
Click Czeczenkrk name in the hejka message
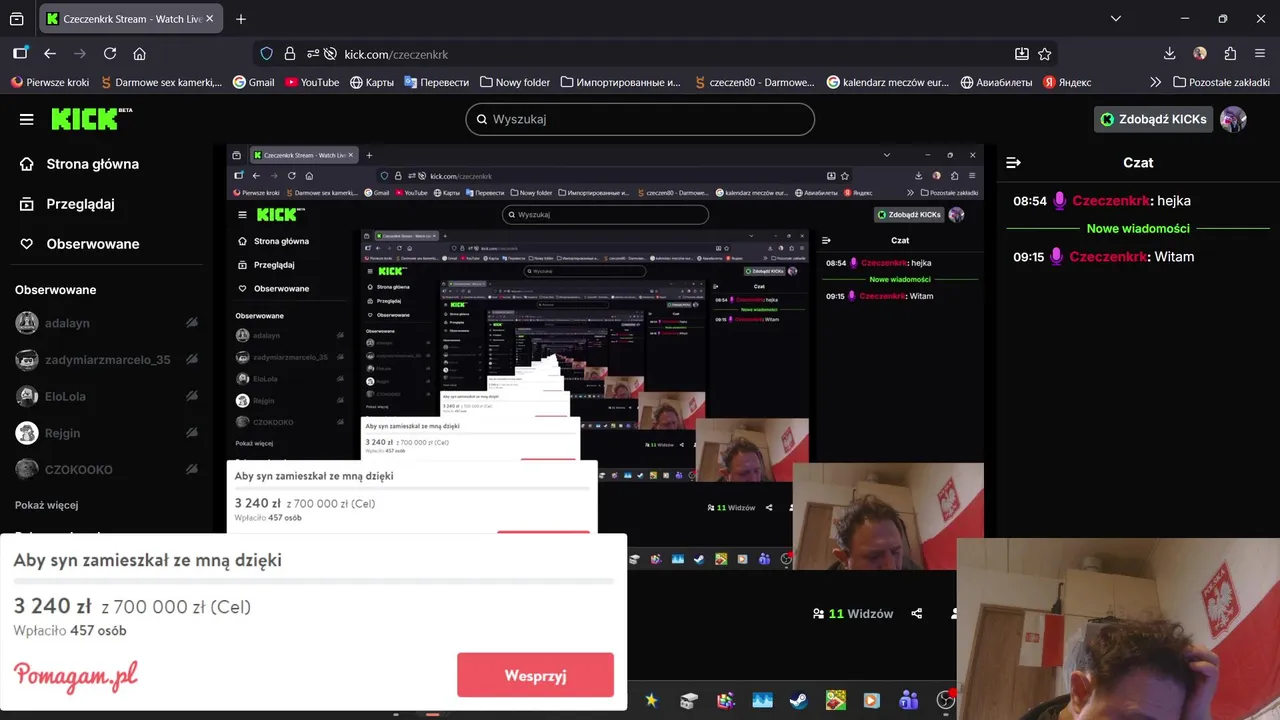[x=1110, y=201]
